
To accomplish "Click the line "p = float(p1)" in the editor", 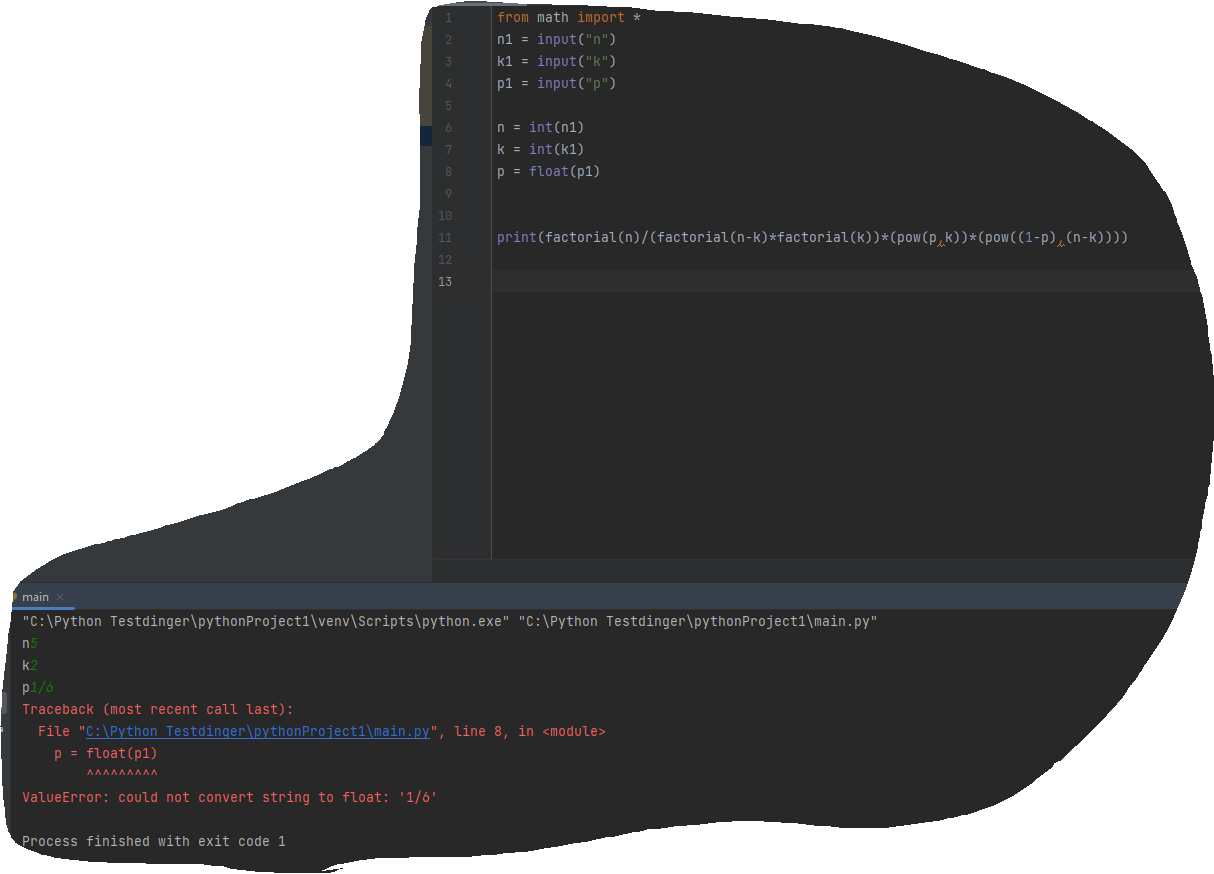I will [x=548, y=171].
